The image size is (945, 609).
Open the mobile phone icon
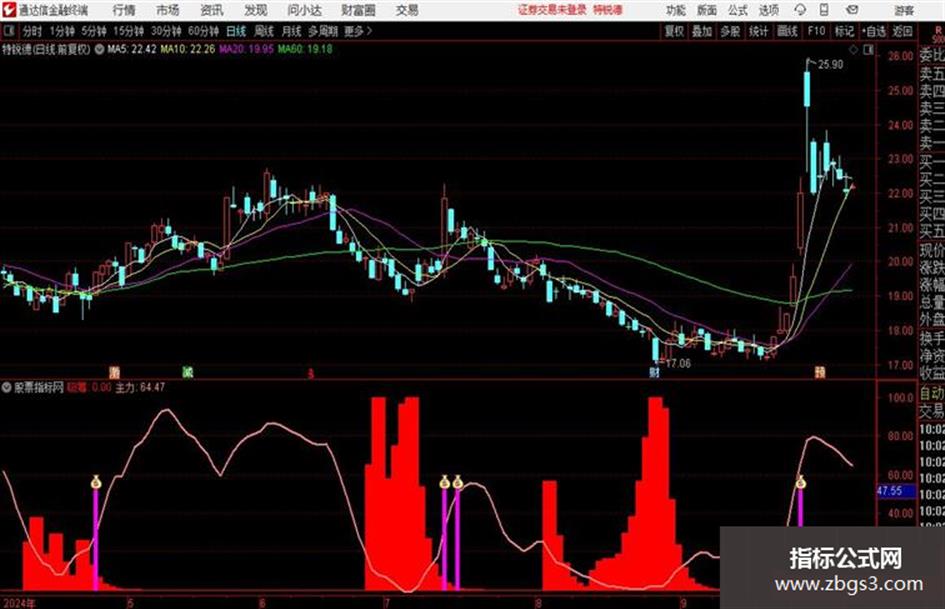tap(824, 10)
